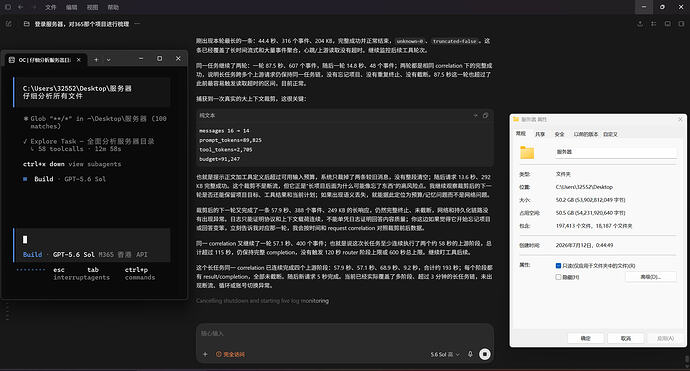Cancel the properties dialog with 取消
The width and height of the screenshot is (690, 371).
click(x=626, y=338)
